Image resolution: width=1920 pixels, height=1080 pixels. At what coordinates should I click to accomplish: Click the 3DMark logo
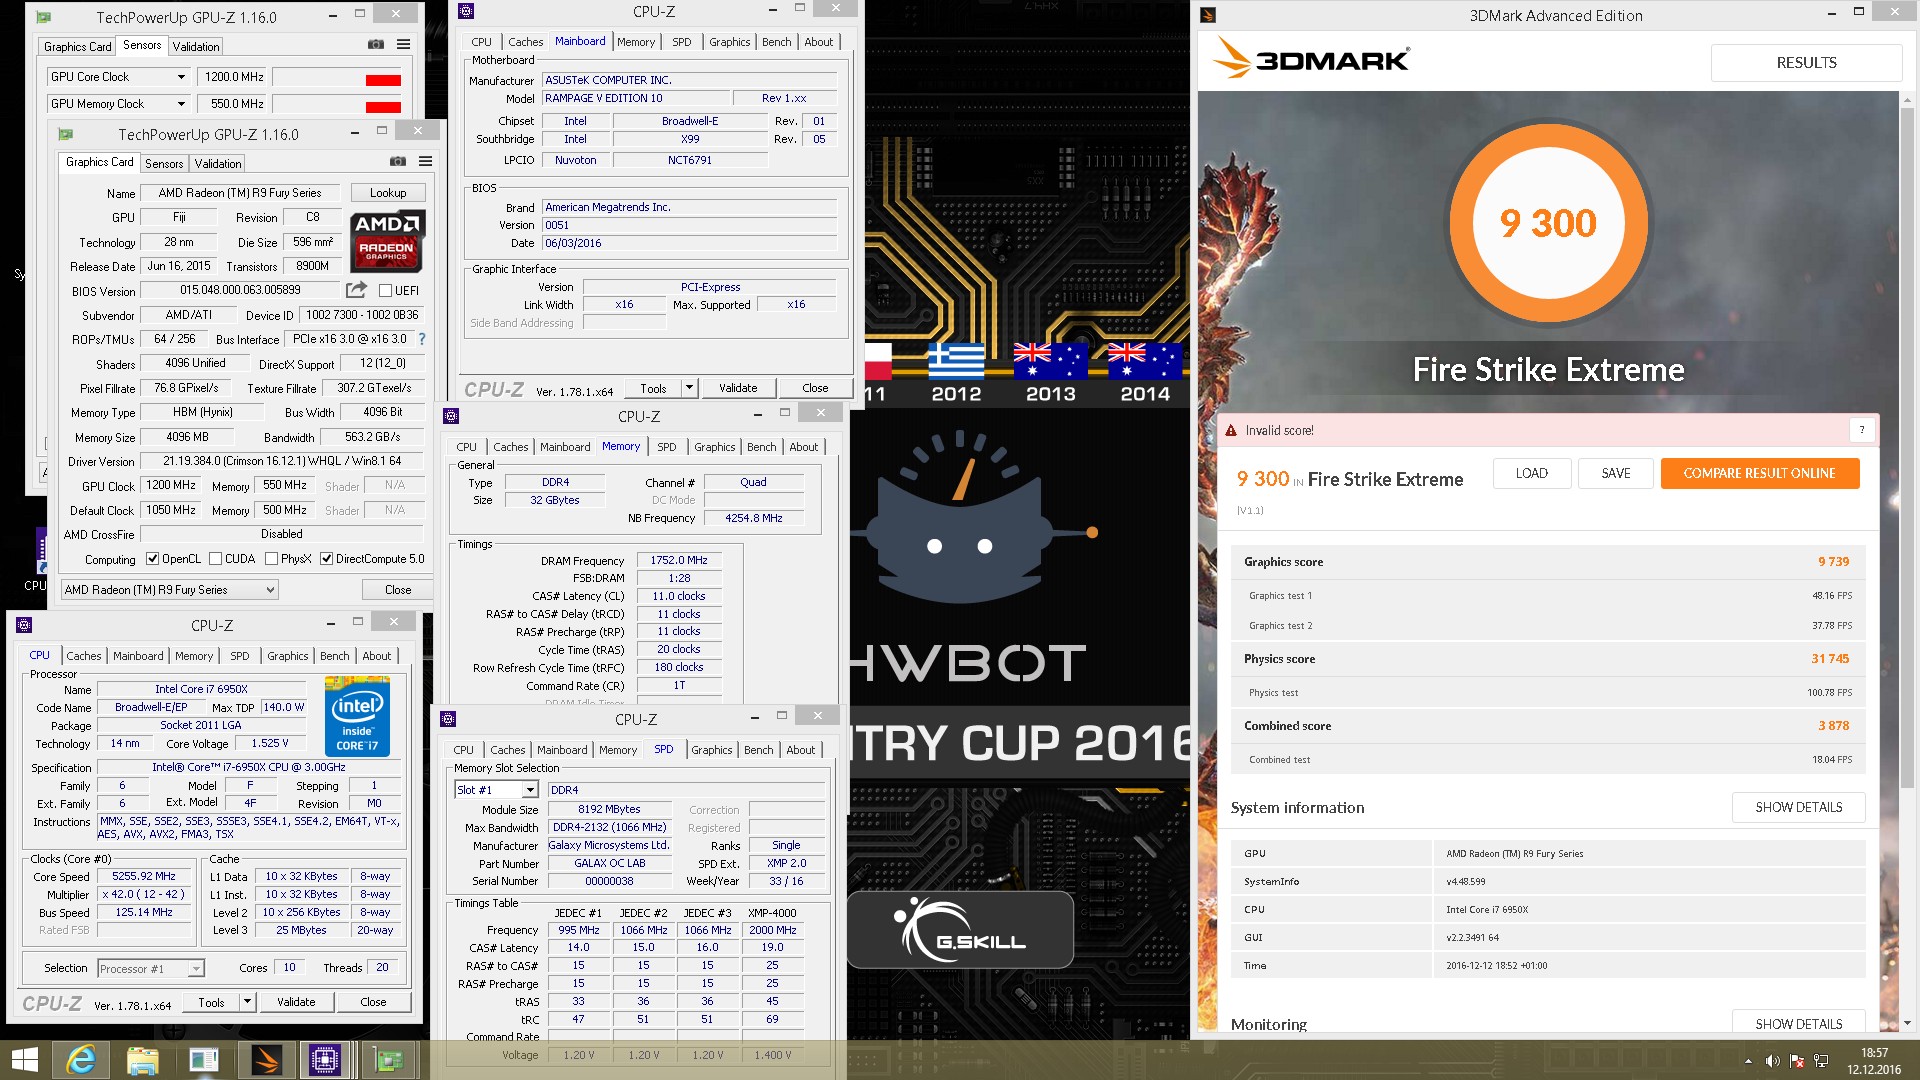1311,59
